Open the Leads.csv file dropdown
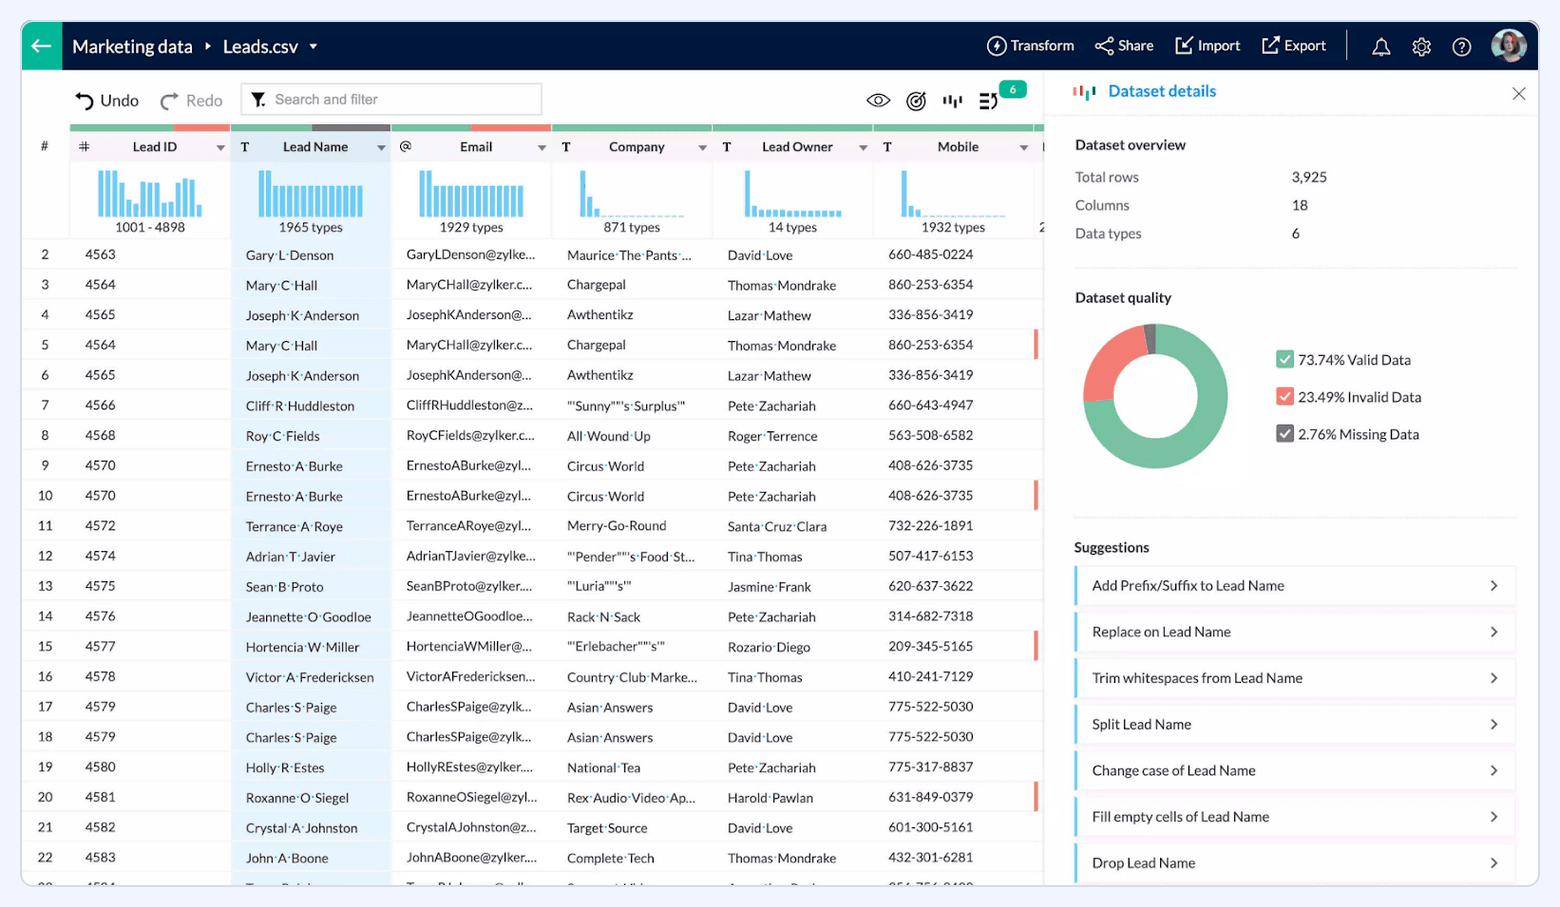 [x=311, y=46]
